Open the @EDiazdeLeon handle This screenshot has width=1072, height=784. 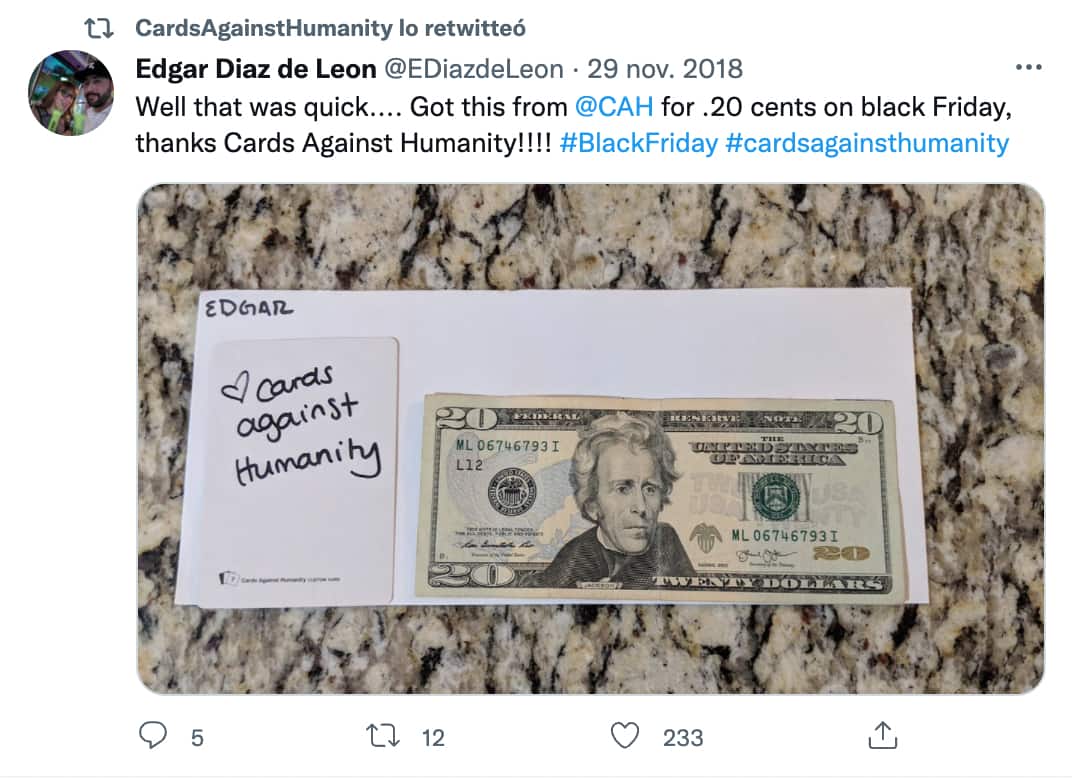[473, 68]
